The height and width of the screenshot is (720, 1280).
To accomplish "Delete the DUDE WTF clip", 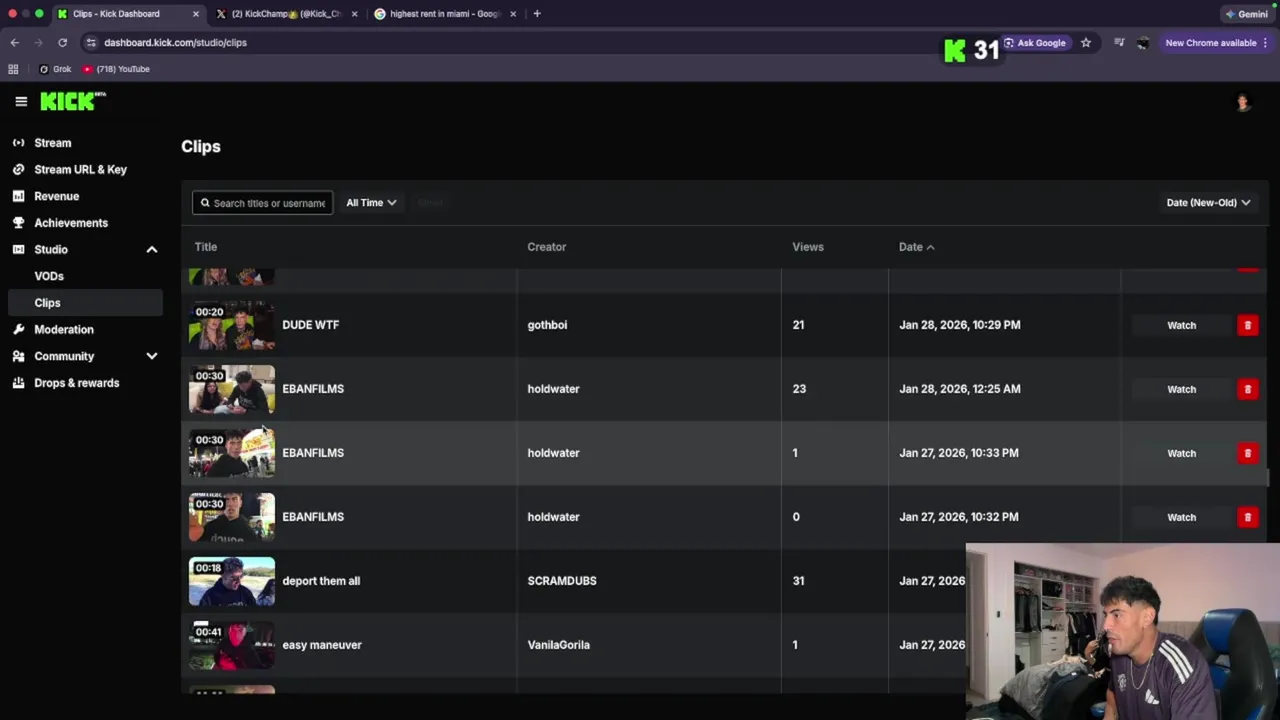I will pyautogui.click(x=1247, y=325).
